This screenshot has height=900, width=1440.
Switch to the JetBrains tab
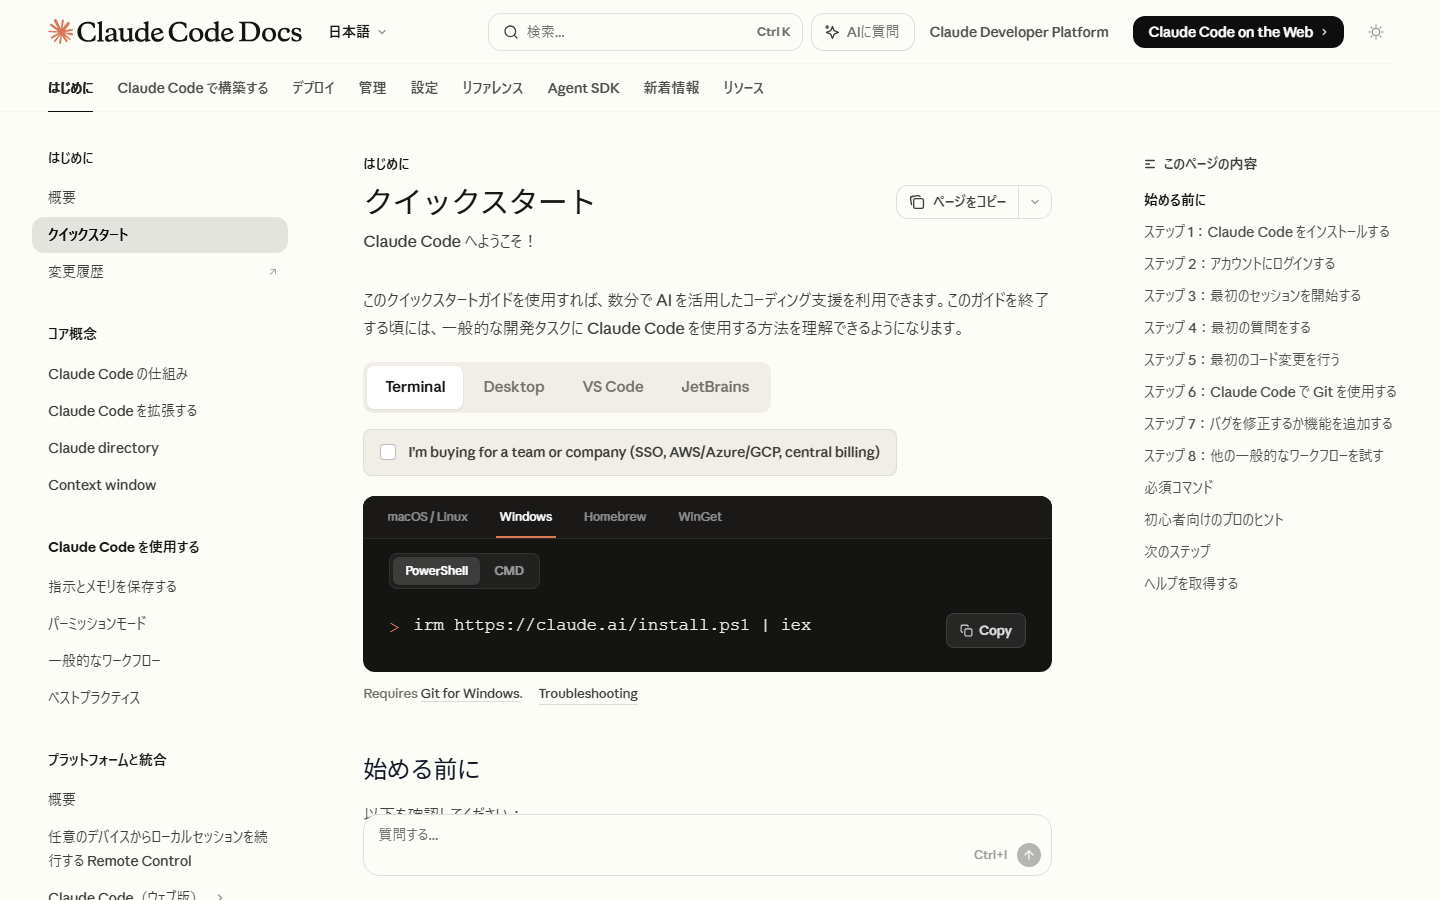point(715,387)
